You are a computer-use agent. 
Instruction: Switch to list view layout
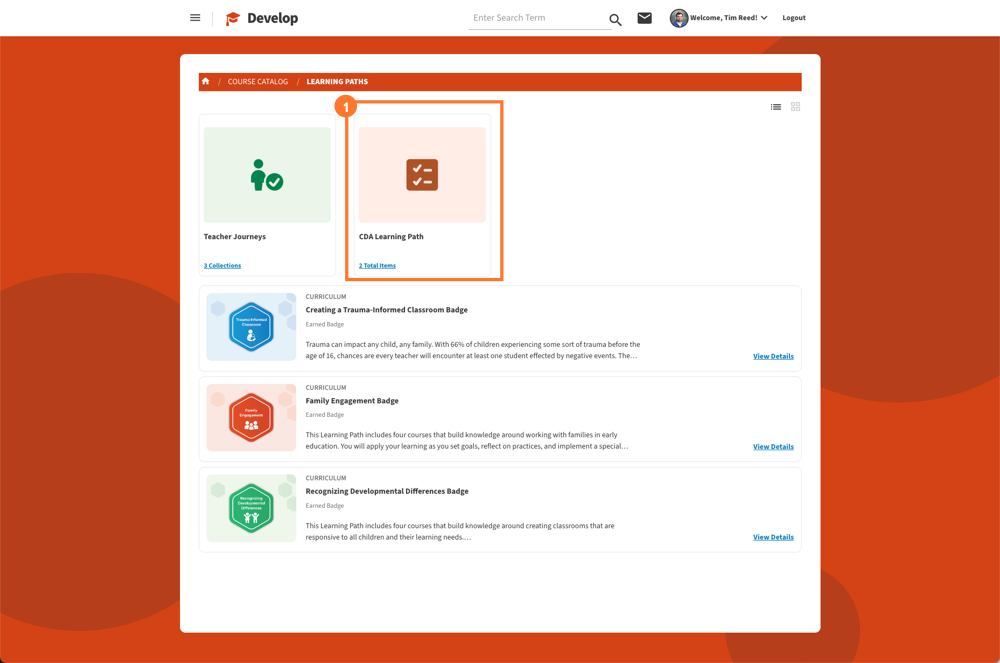click(776, 107)
